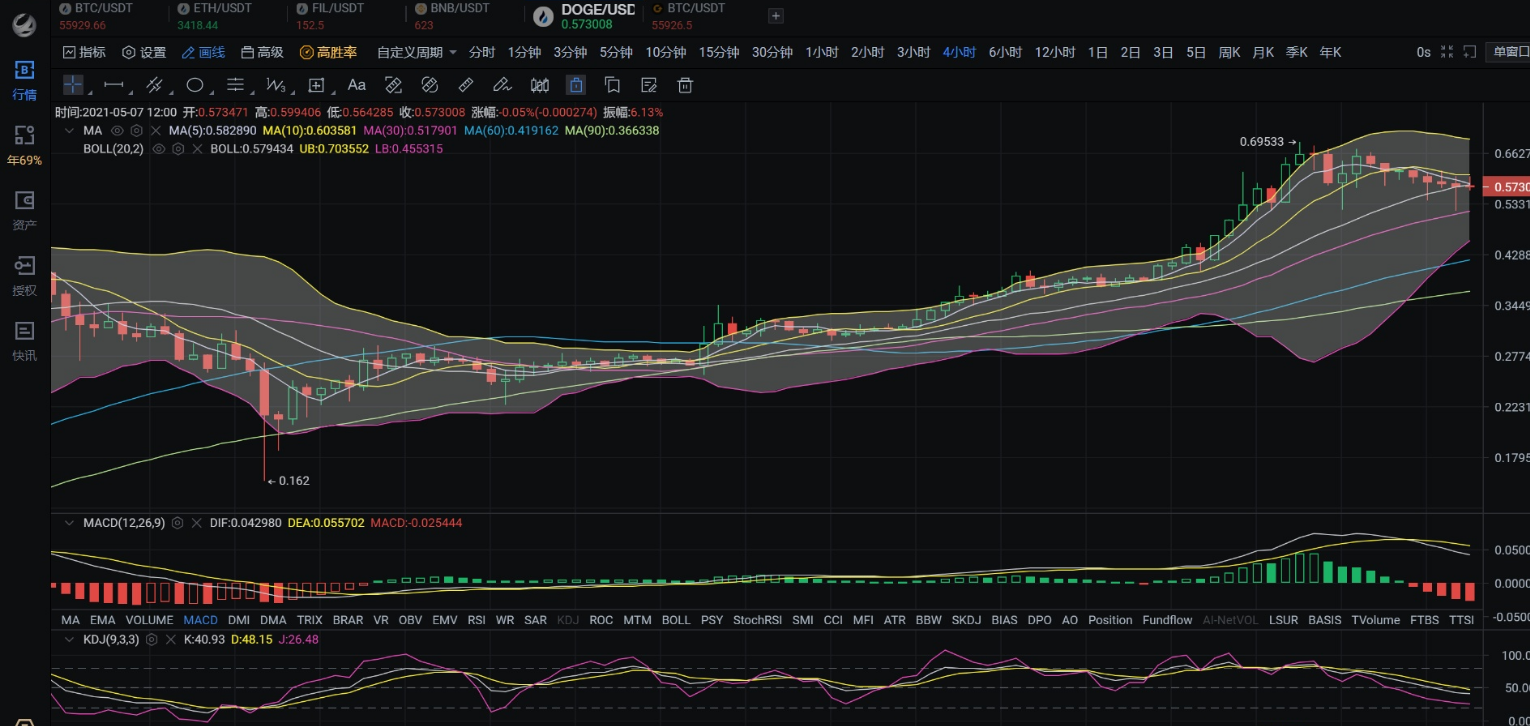Open the 设置 settings button
1530x726 pixels.
click(144, 52)
